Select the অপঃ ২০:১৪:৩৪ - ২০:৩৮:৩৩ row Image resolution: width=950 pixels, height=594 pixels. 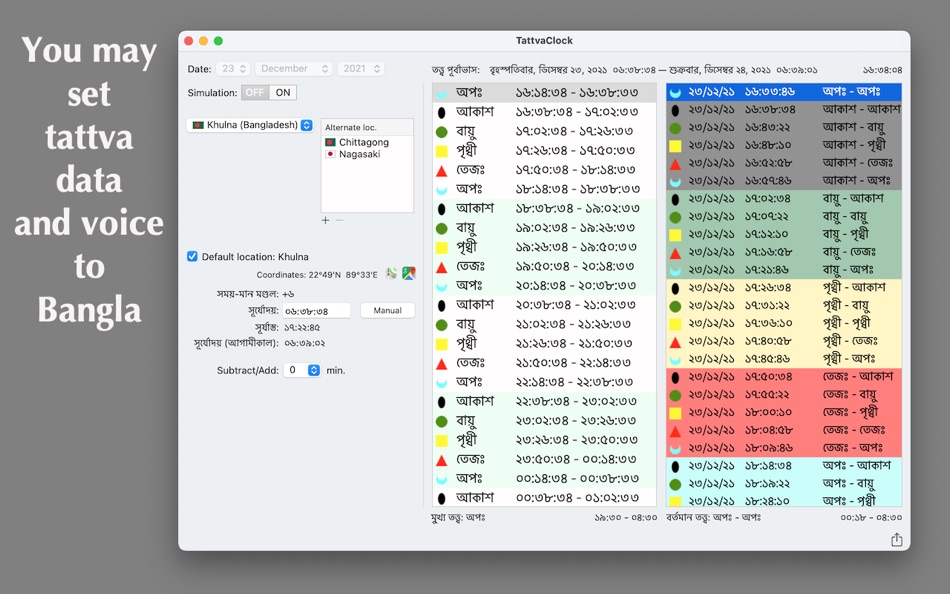tap(544, 285)
